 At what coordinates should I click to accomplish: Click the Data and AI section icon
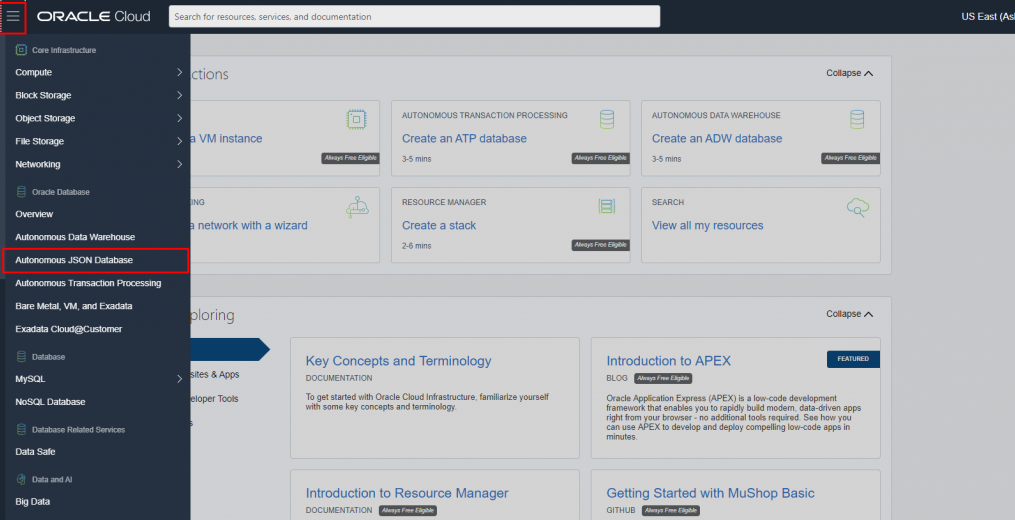pyautogui.click(x=21, y=479)
